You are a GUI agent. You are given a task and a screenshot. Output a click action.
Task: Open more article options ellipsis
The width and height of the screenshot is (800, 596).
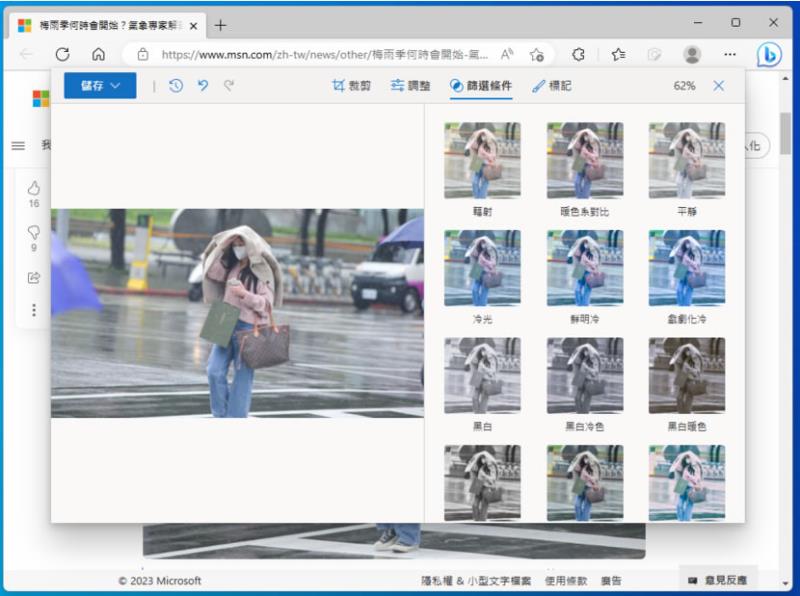[x=34, y=310]
